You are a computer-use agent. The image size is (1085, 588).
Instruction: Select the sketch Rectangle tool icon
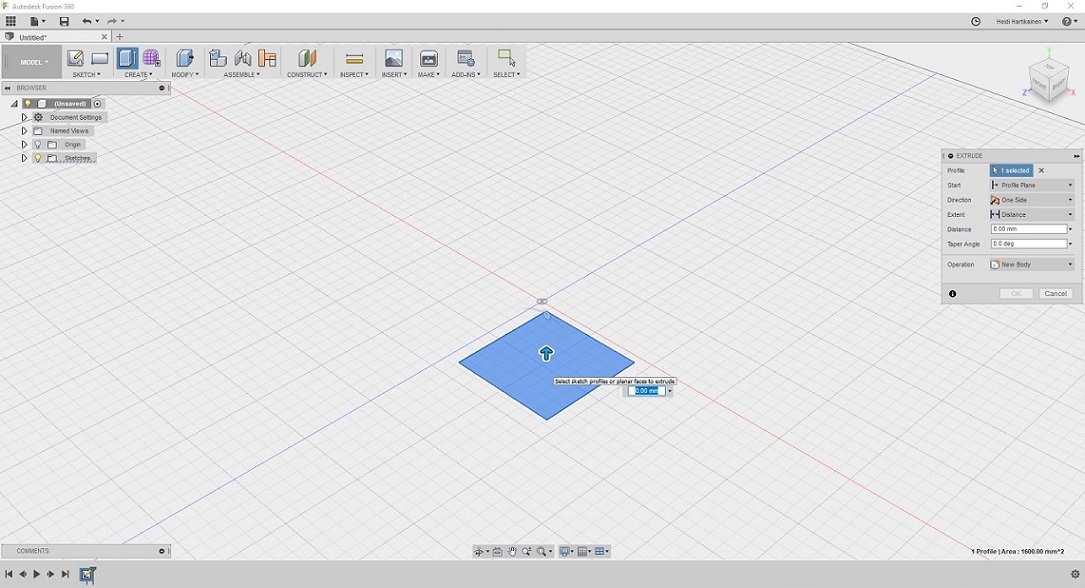(x=100, y=58)
